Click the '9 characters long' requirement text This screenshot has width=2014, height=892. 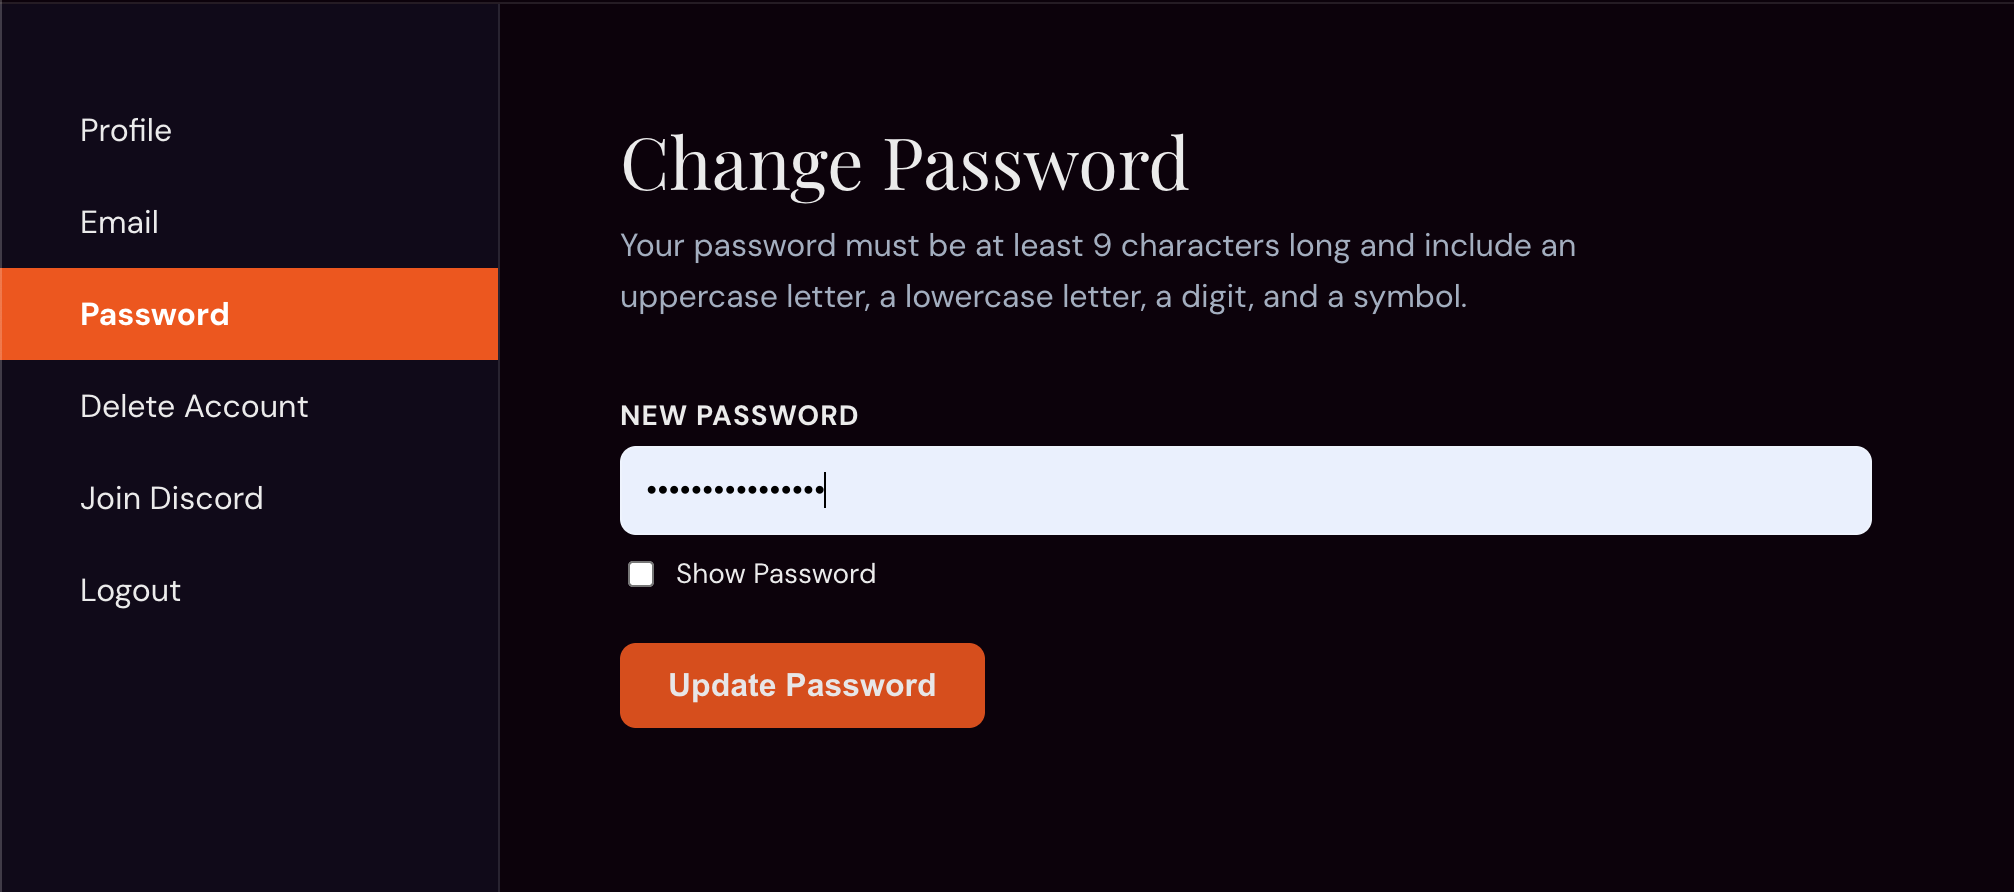pyautogui.click(x=1221, y=246)
